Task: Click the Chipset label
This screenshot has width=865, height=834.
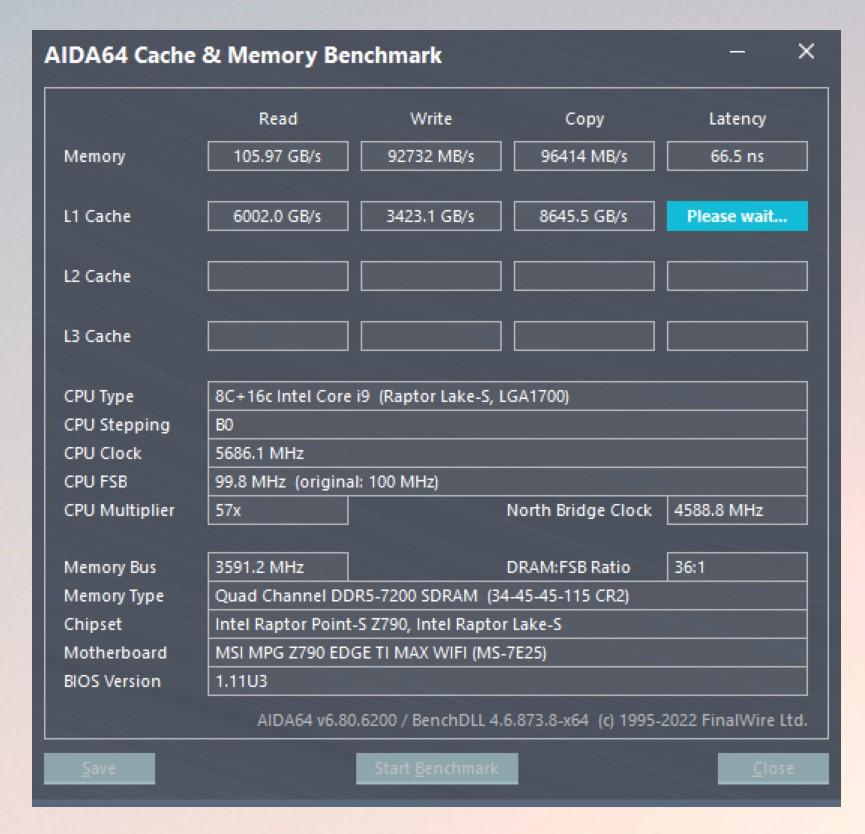Action: tap(93, 625)
